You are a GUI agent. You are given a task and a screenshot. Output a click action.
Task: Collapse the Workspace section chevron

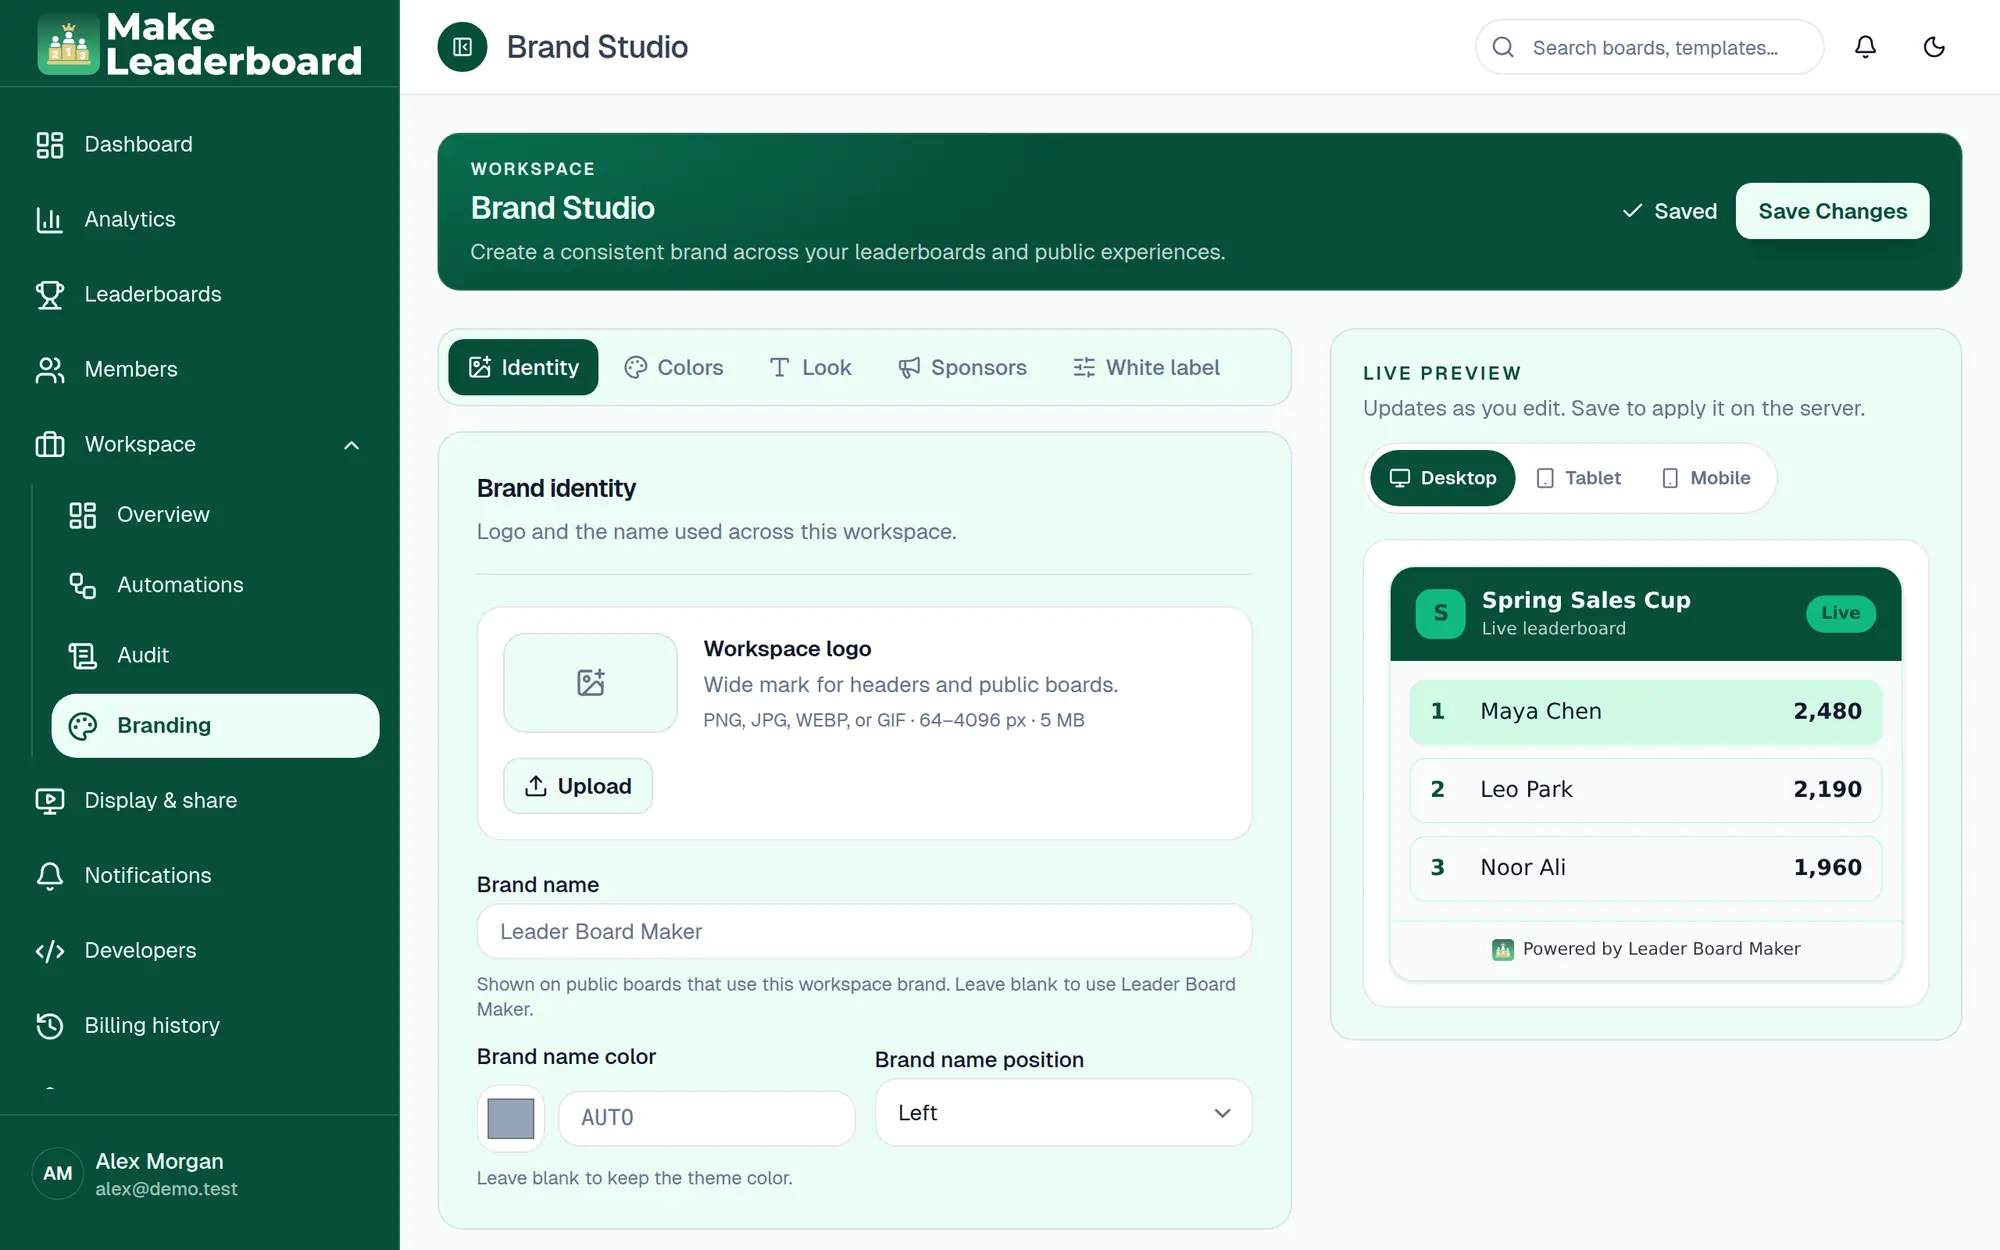pos(351,445)
